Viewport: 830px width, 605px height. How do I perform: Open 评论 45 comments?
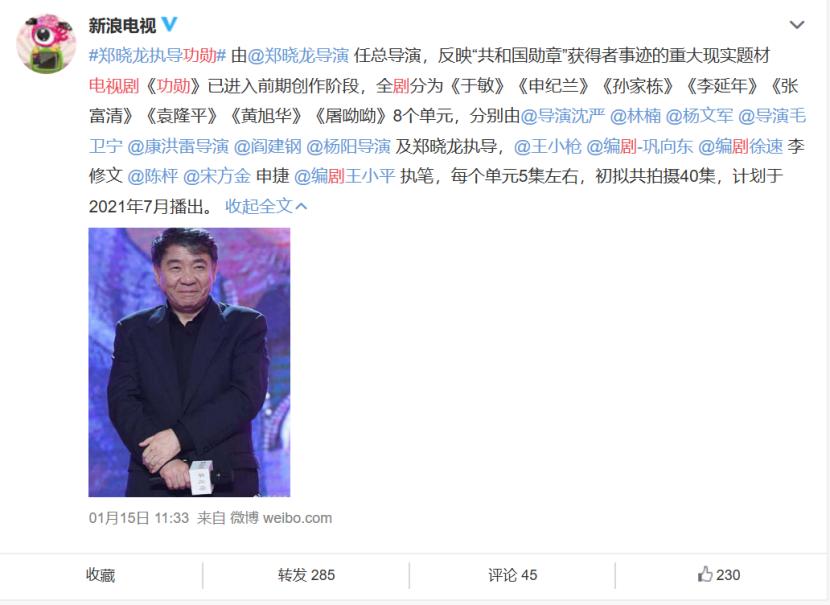(x=512, y=575)
